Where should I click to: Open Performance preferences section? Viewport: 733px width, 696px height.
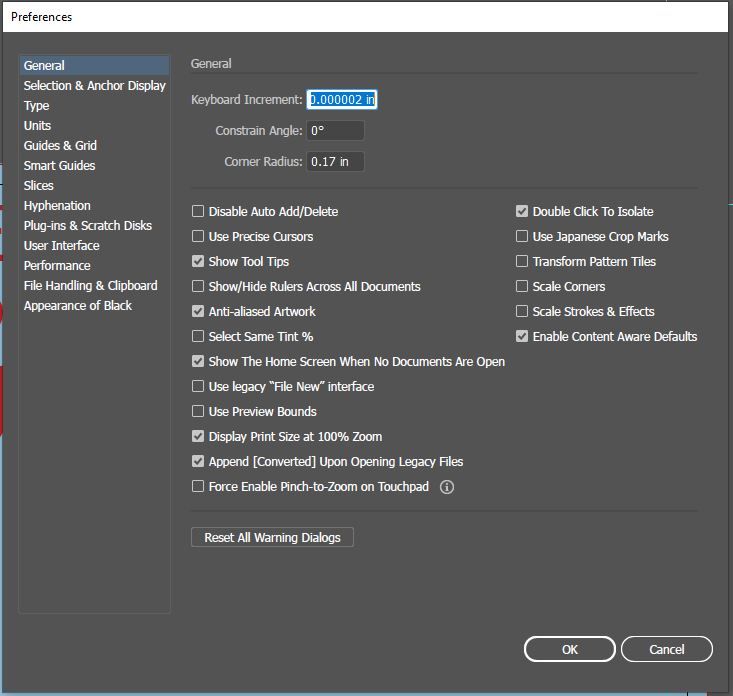coord(57,266)
